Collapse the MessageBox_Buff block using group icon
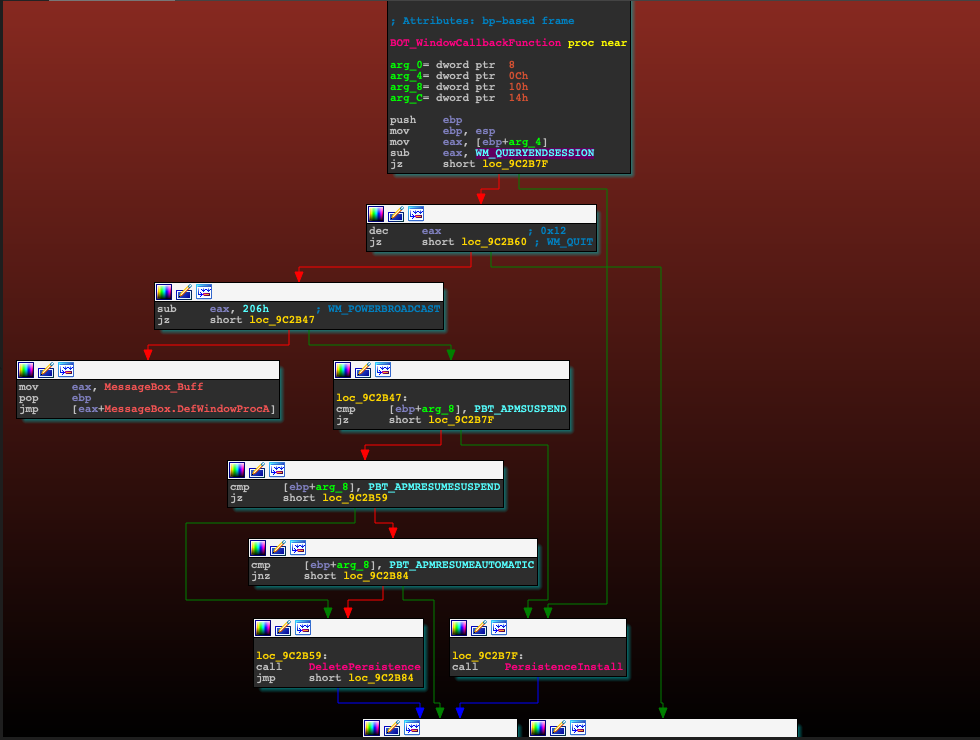The width and height of the screenshot is (980, 740). [x=66, y=370]
